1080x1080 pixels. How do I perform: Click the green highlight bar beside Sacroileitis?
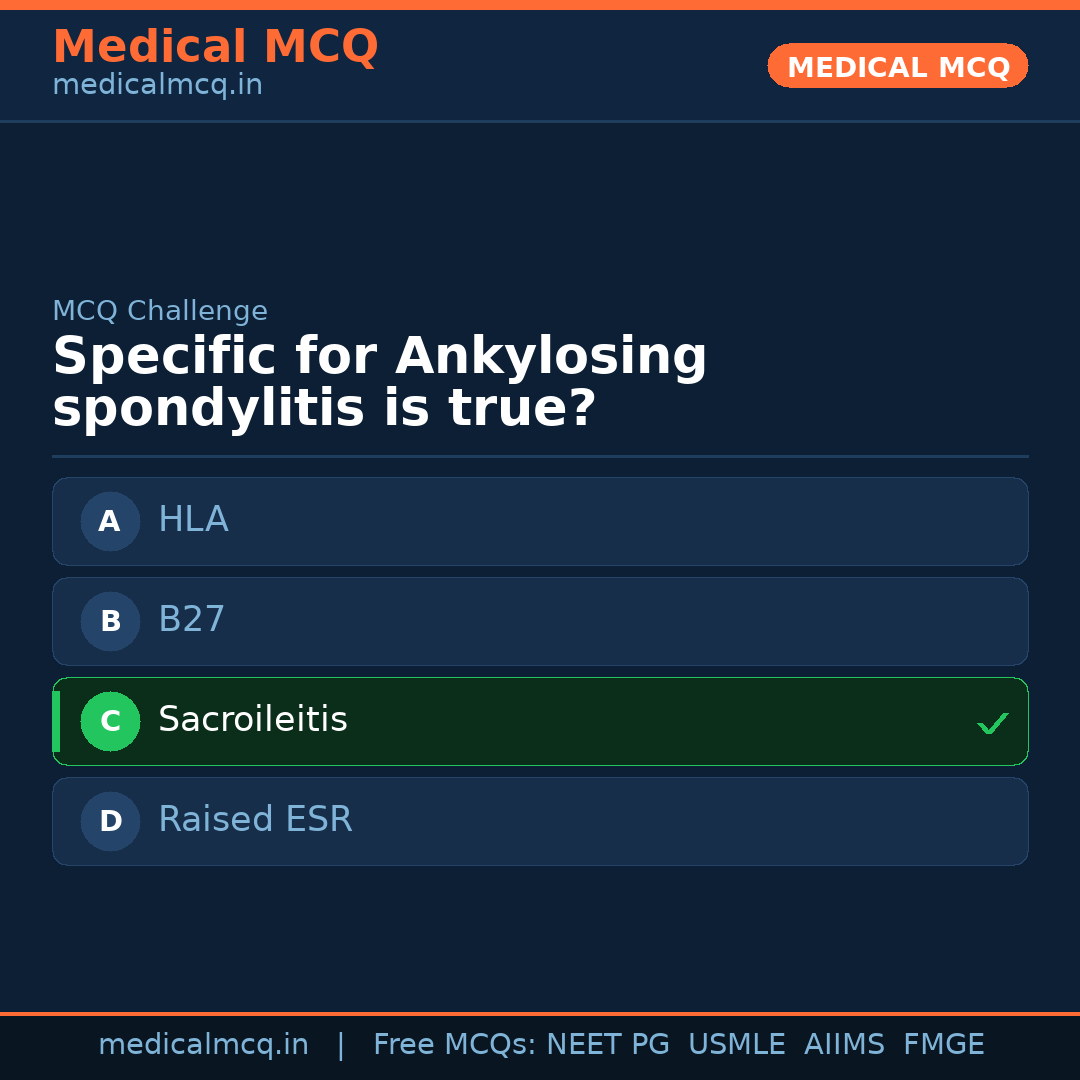[56, 721]
